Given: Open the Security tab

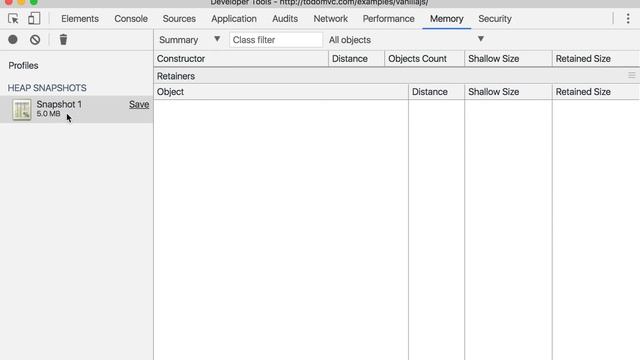Looking at the screenshot, I should 495,19.
